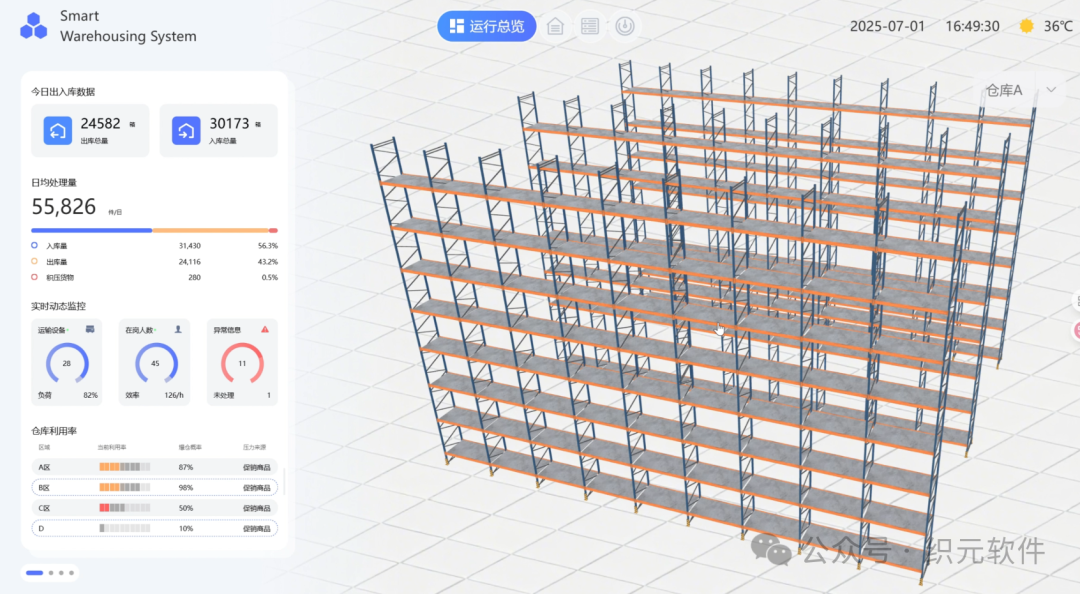Viewport: 1080px width, 594px height.
Task: Click the orange segment of daily processing bar
Action: 210,230
